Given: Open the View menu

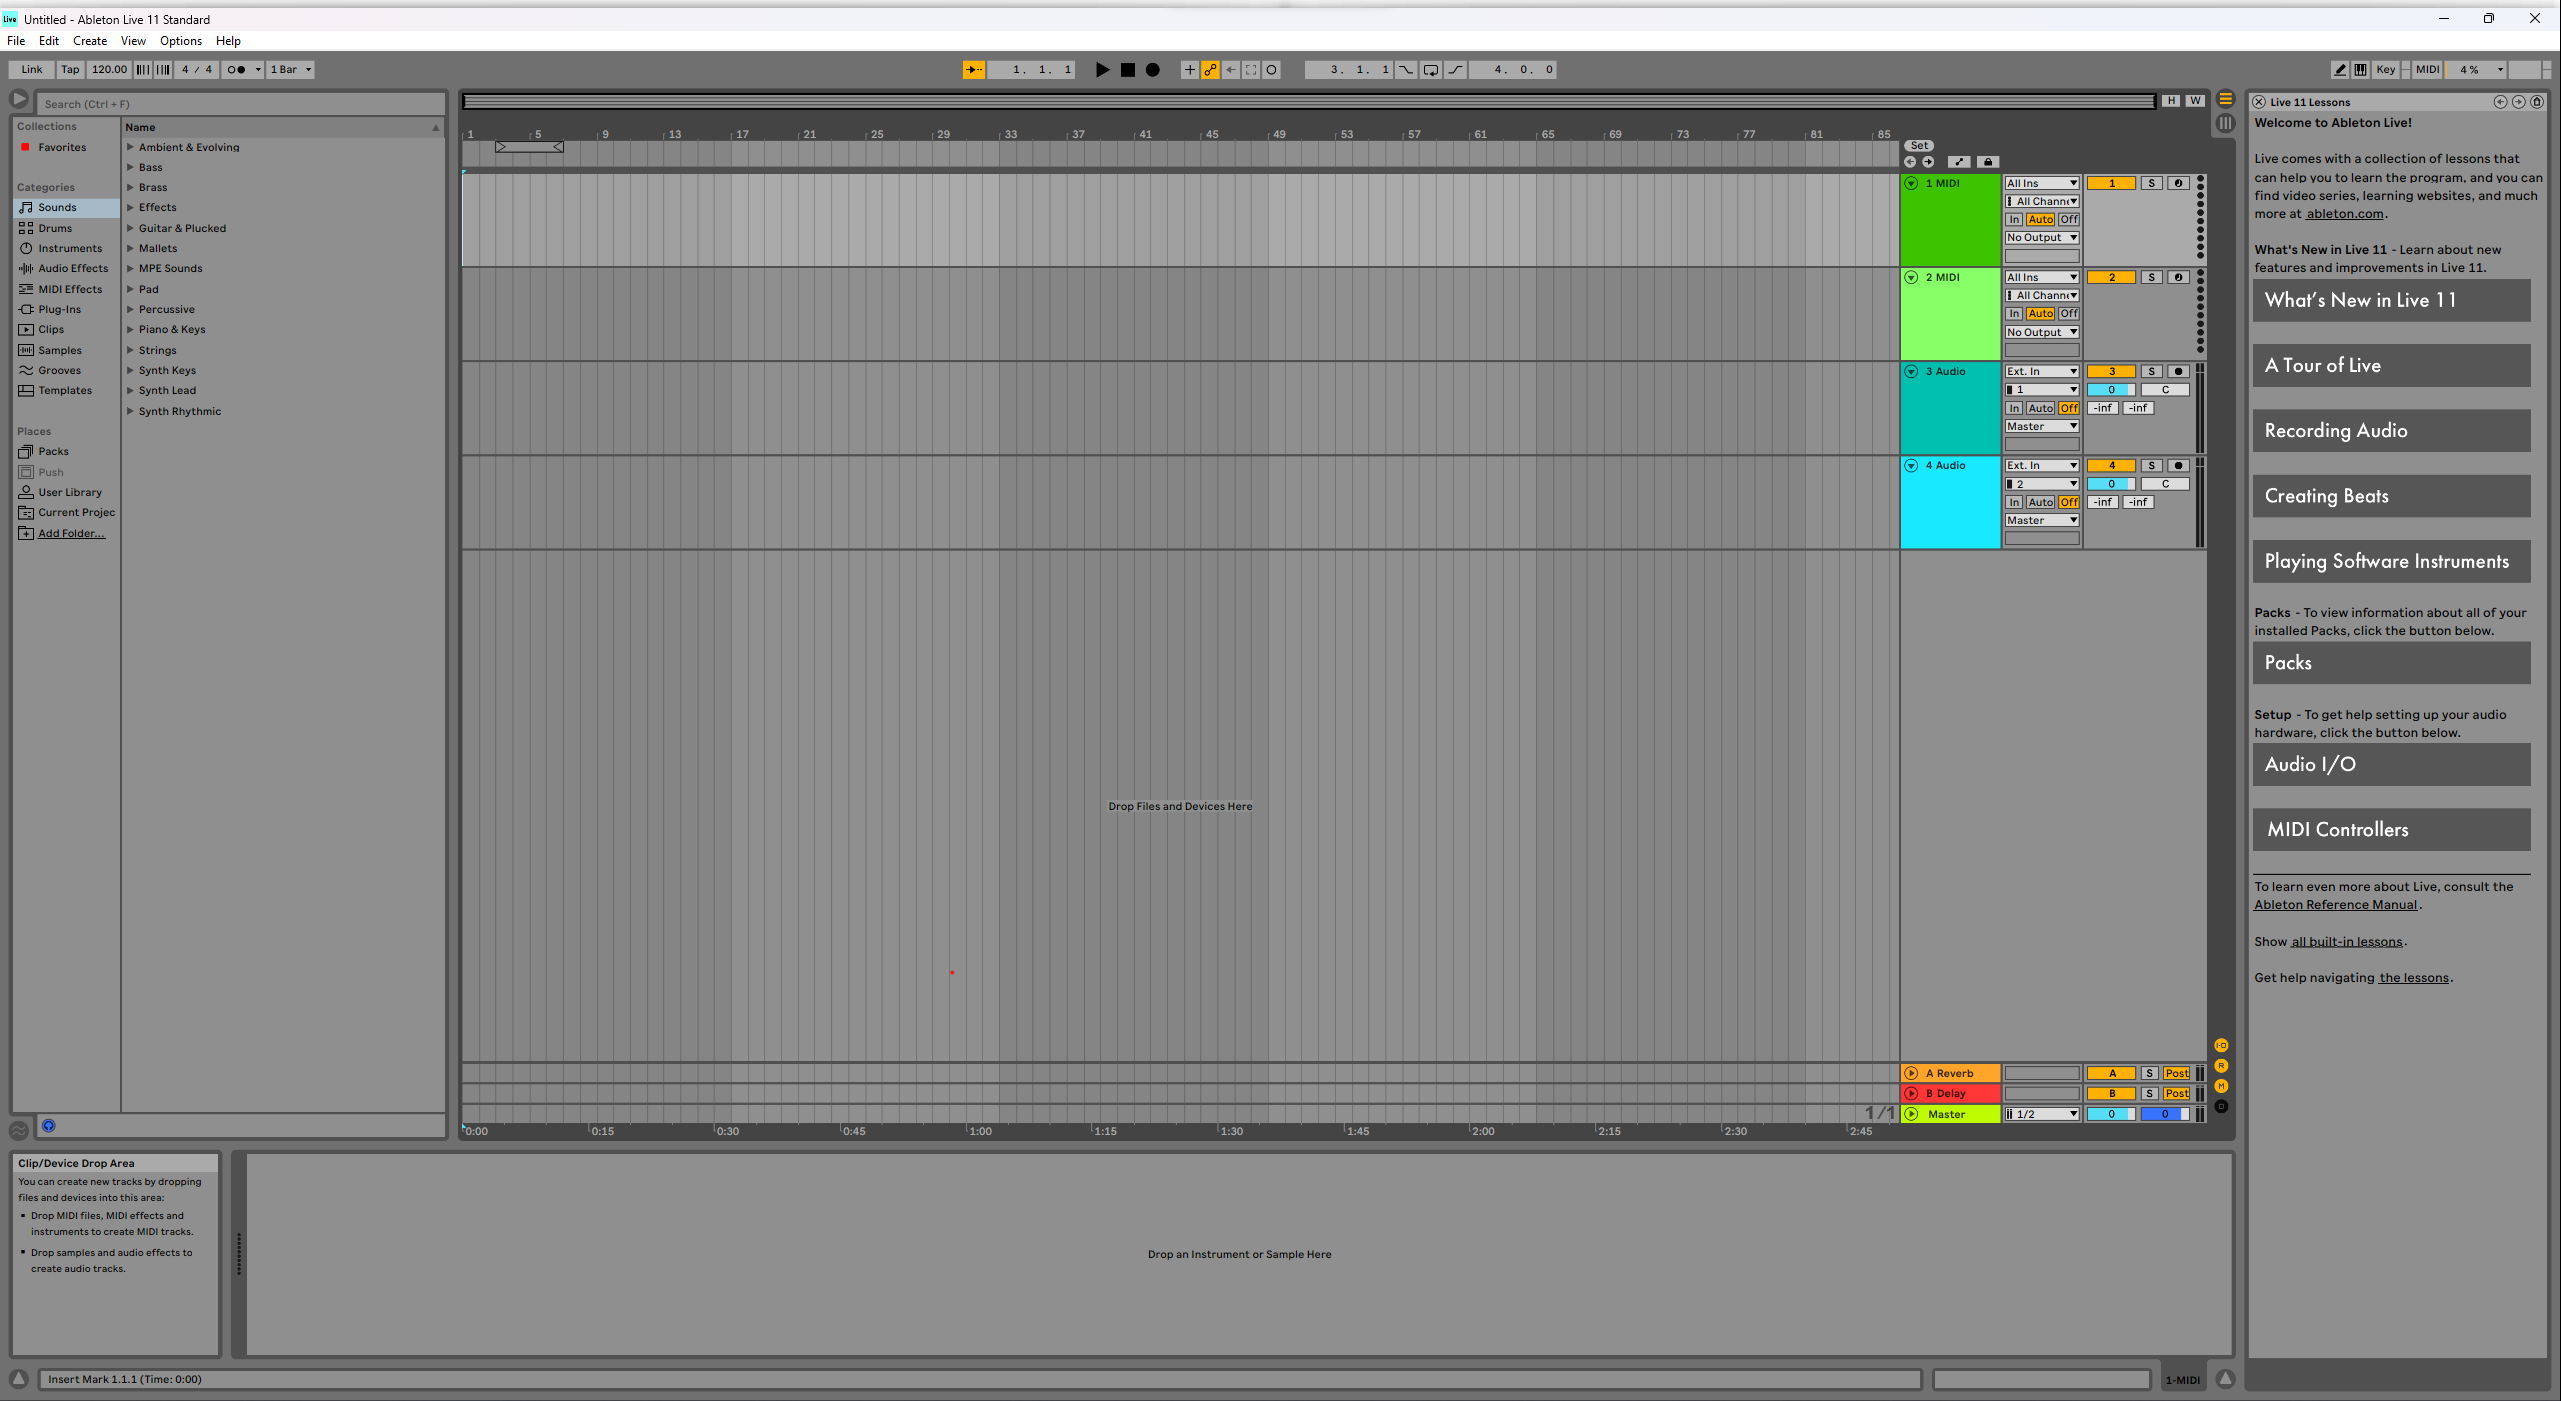Looking at the screenshot, I should [133, 41].
